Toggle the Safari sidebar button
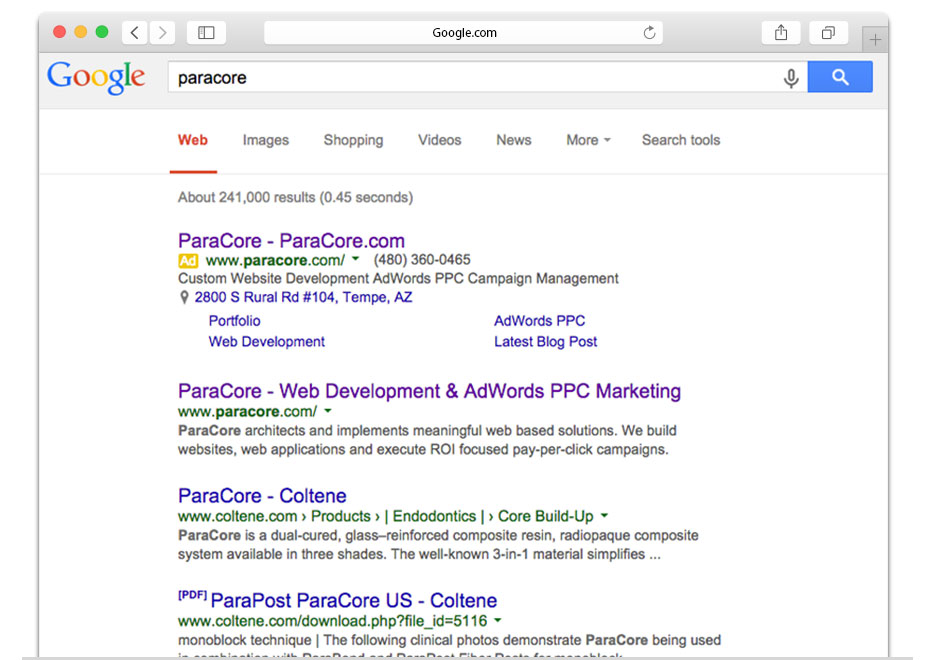The image size is (928, 660). [206, 33]
